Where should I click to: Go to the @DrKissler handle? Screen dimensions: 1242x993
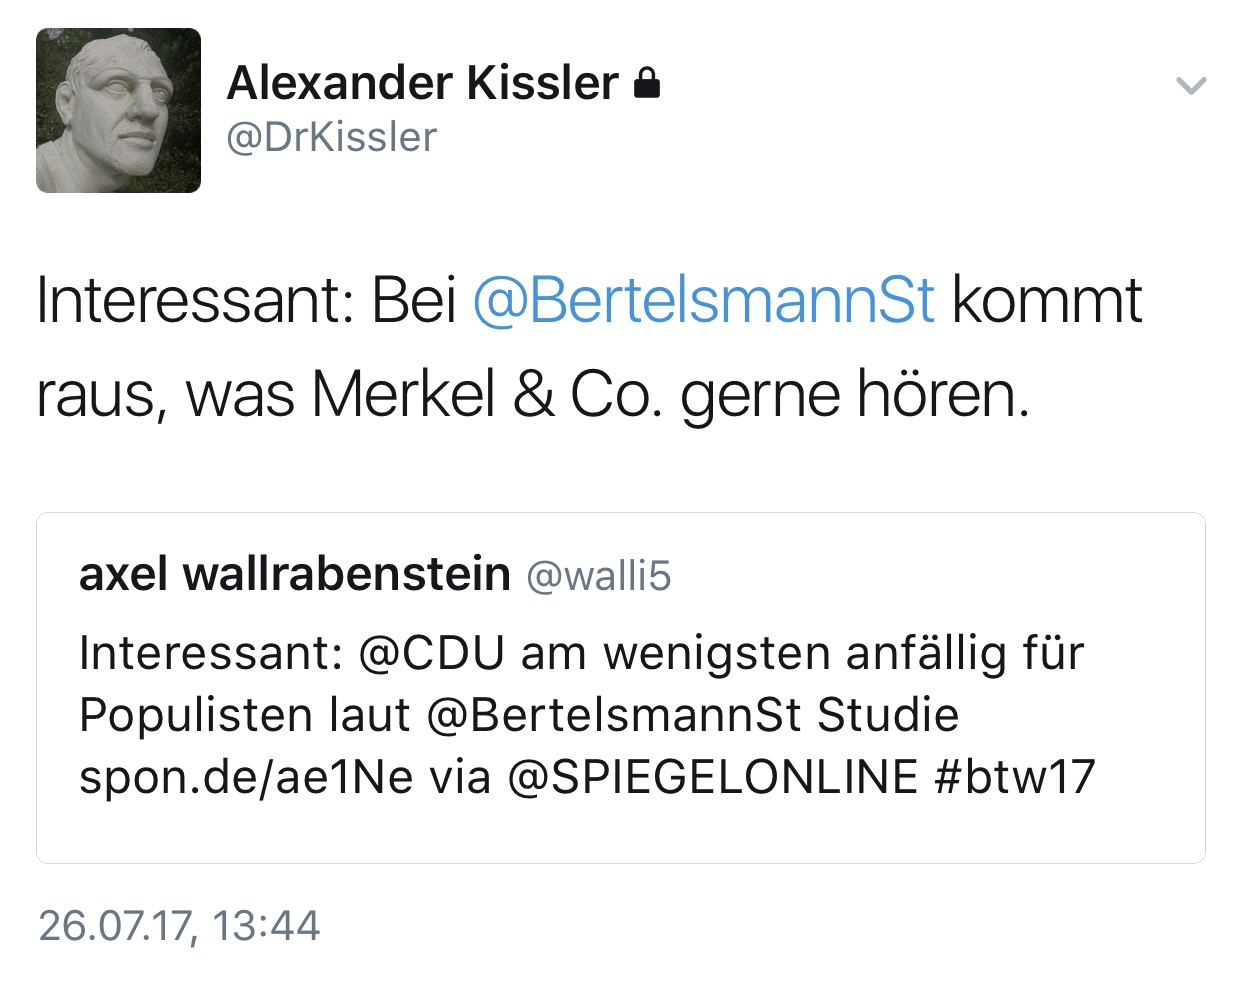click(x=331, y=138)
